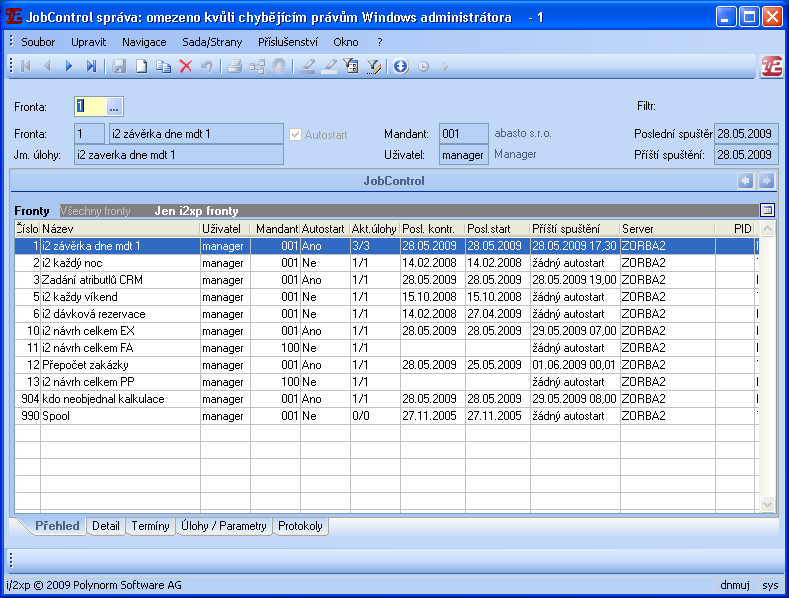Sort by Uživatel column header
The image size is (789, 598).
click(225, 229)
